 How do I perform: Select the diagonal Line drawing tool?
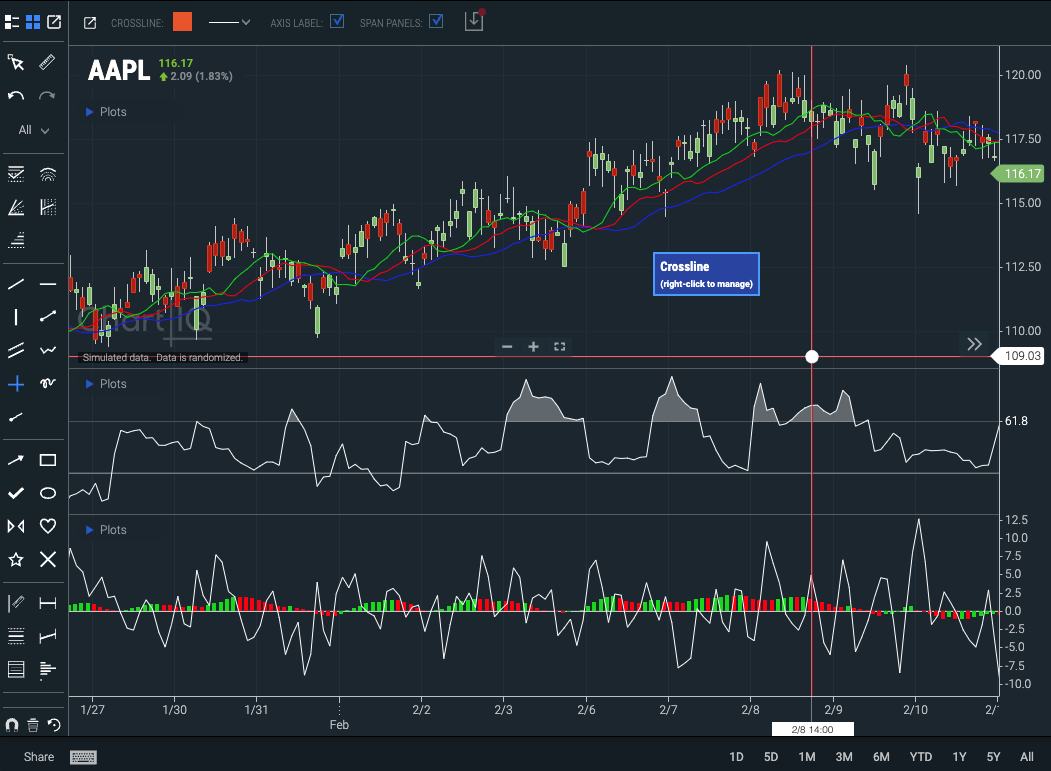tap(16, 284)
